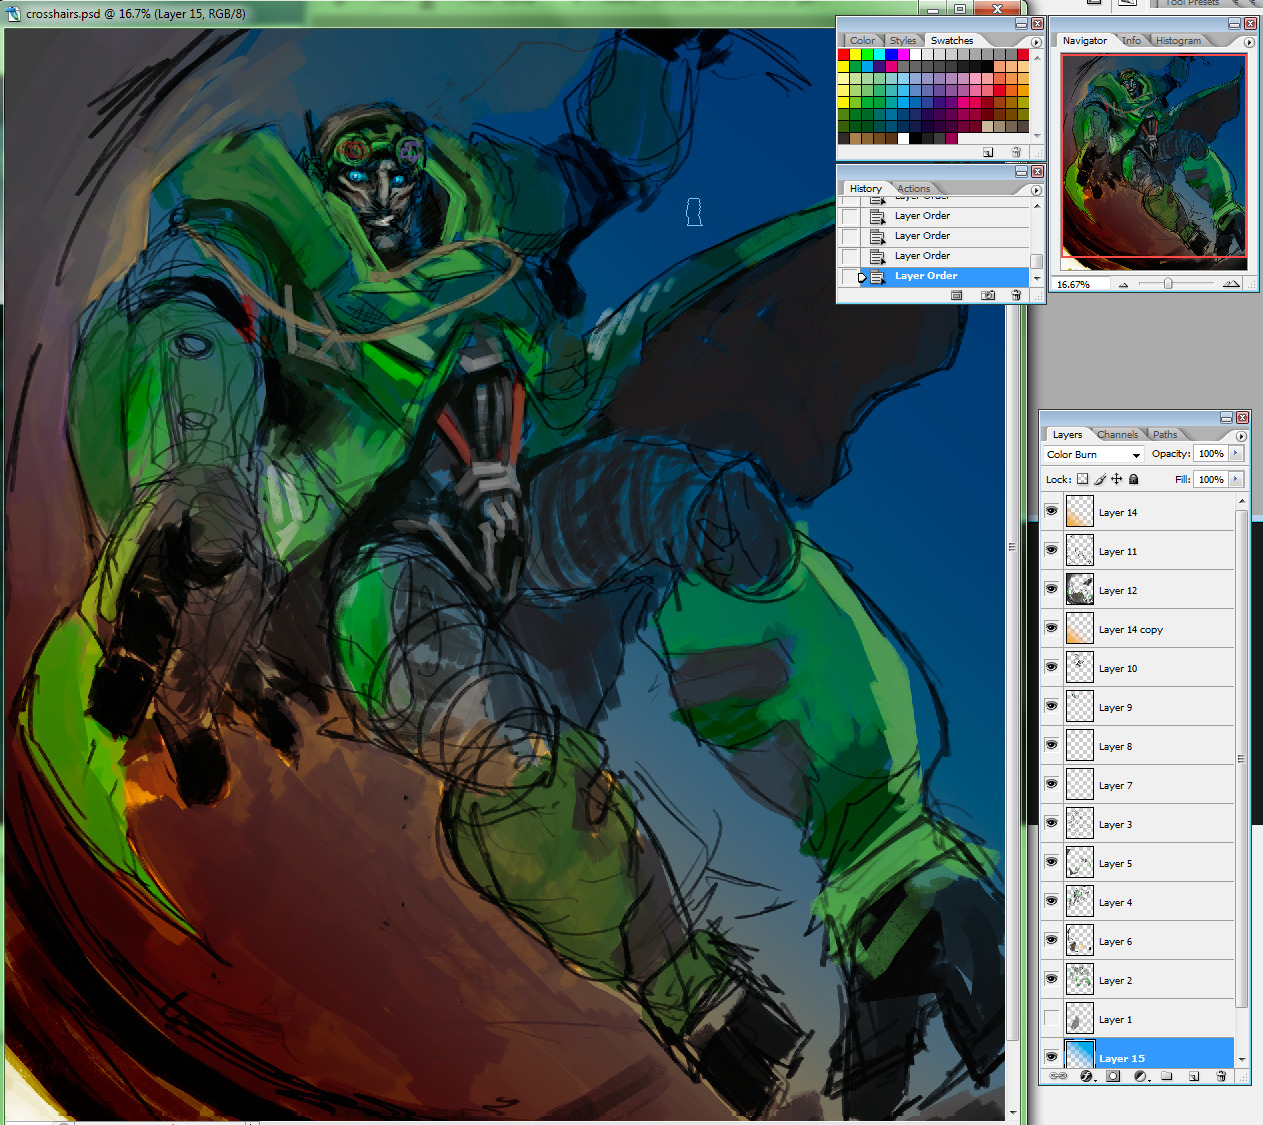Click the crosshairs.psd document icon in title bar
Screen dimensions: 1263x1125
click(14, 13)
